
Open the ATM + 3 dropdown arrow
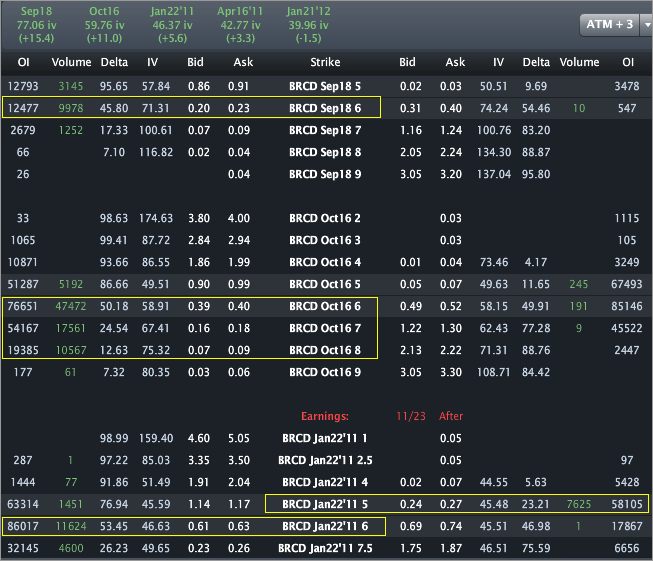tap(647, 25)
